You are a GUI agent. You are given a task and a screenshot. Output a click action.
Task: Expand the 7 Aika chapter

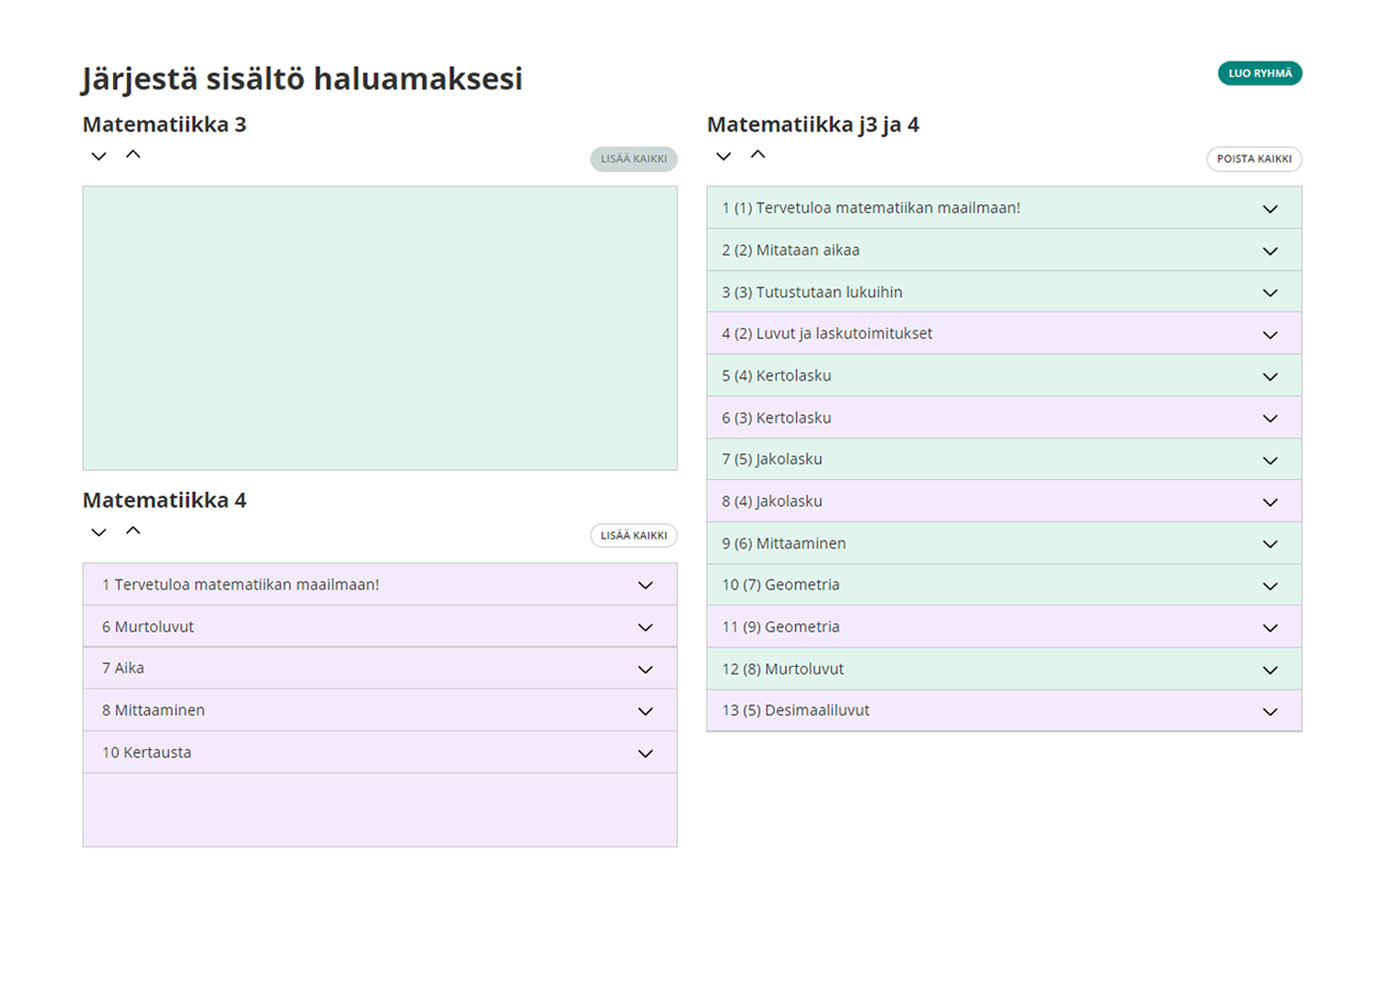click(645, 670)
